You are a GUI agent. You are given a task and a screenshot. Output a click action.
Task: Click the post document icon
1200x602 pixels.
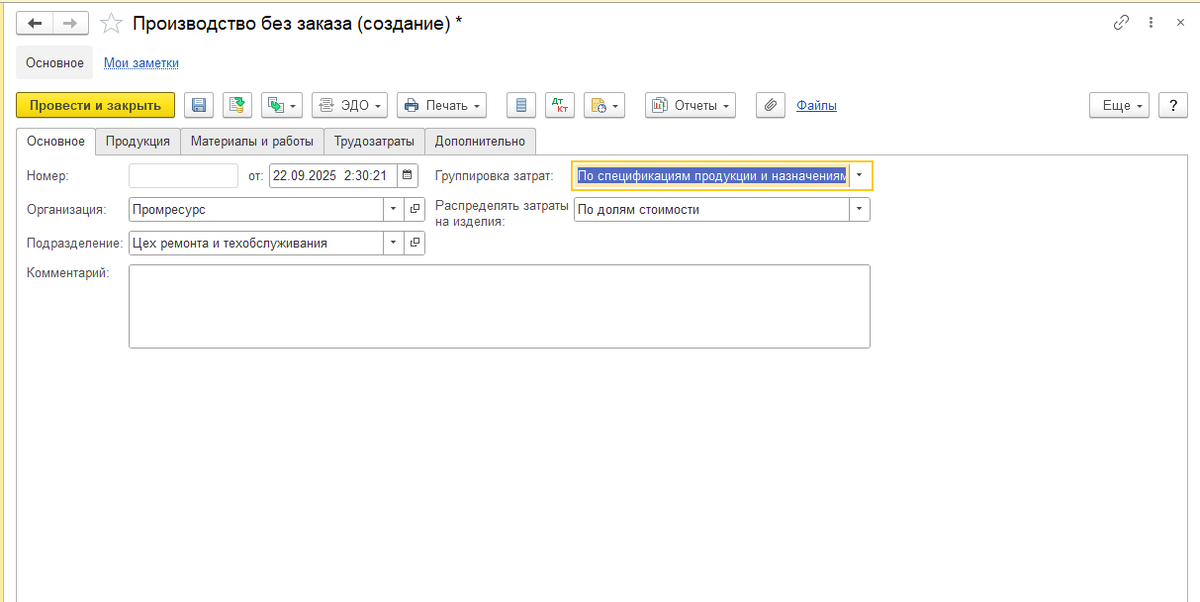click(x=237, y=105)
